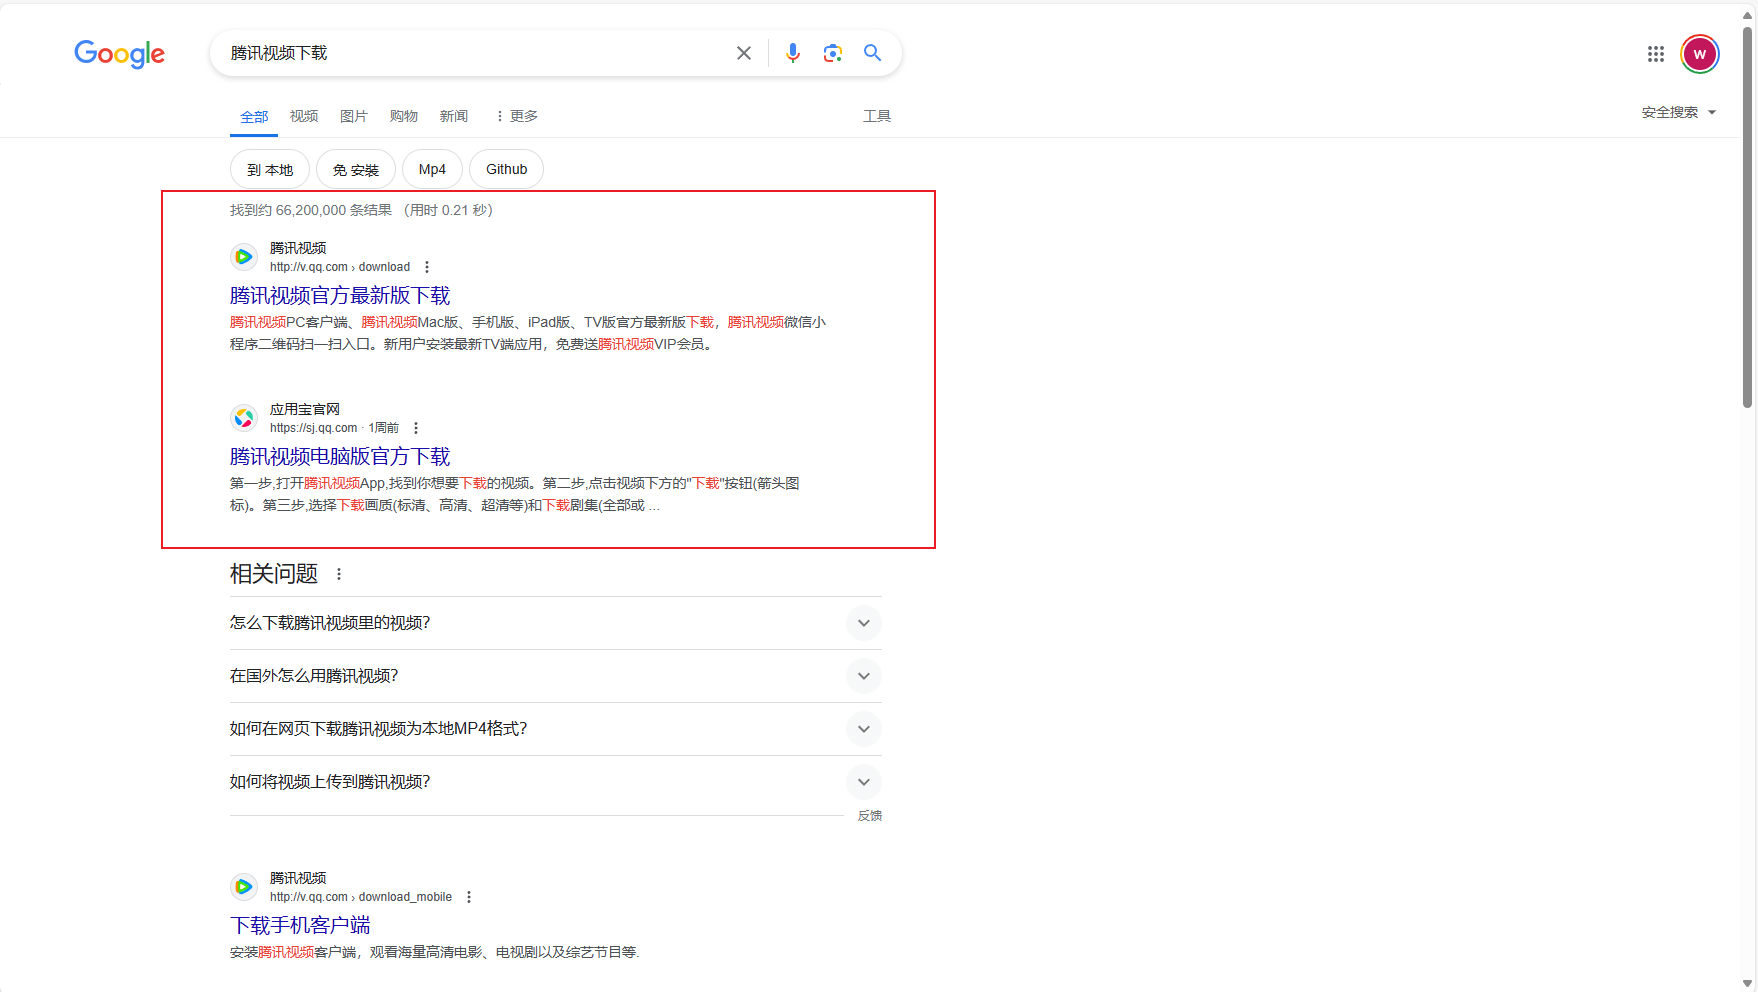Click the http://v.qq.com › download URL text
The image size is (1758, 992).
(x=340, y=267)
